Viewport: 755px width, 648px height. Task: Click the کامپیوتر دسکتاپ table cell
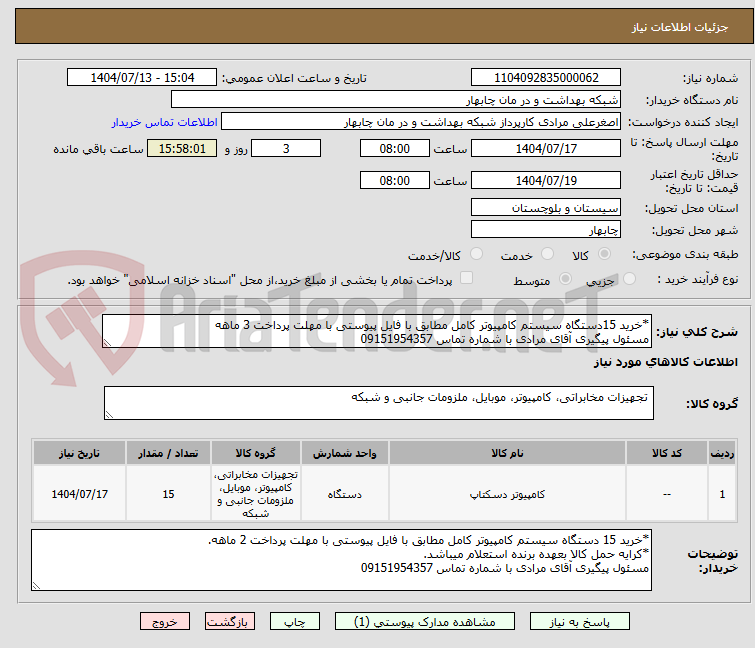pos(507,494)
